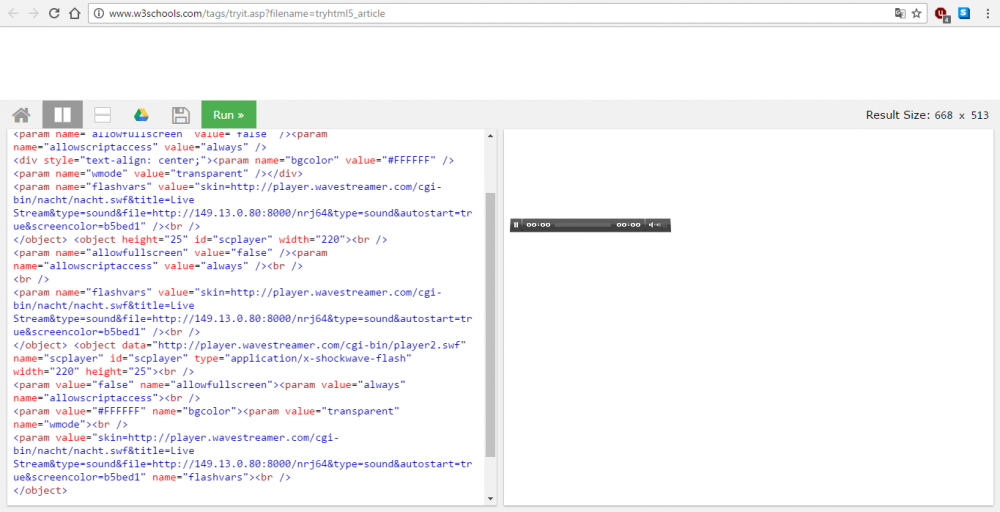Click 'application/x-shockwave-flash' type value

(320, 358)
